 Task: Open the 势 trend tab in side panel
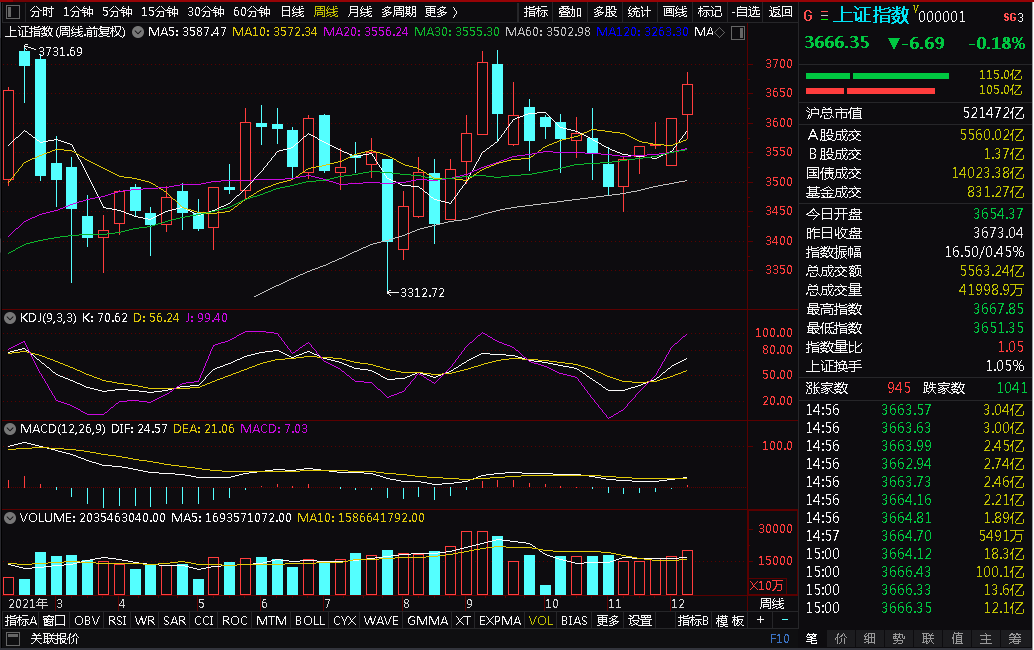(899, 638)
